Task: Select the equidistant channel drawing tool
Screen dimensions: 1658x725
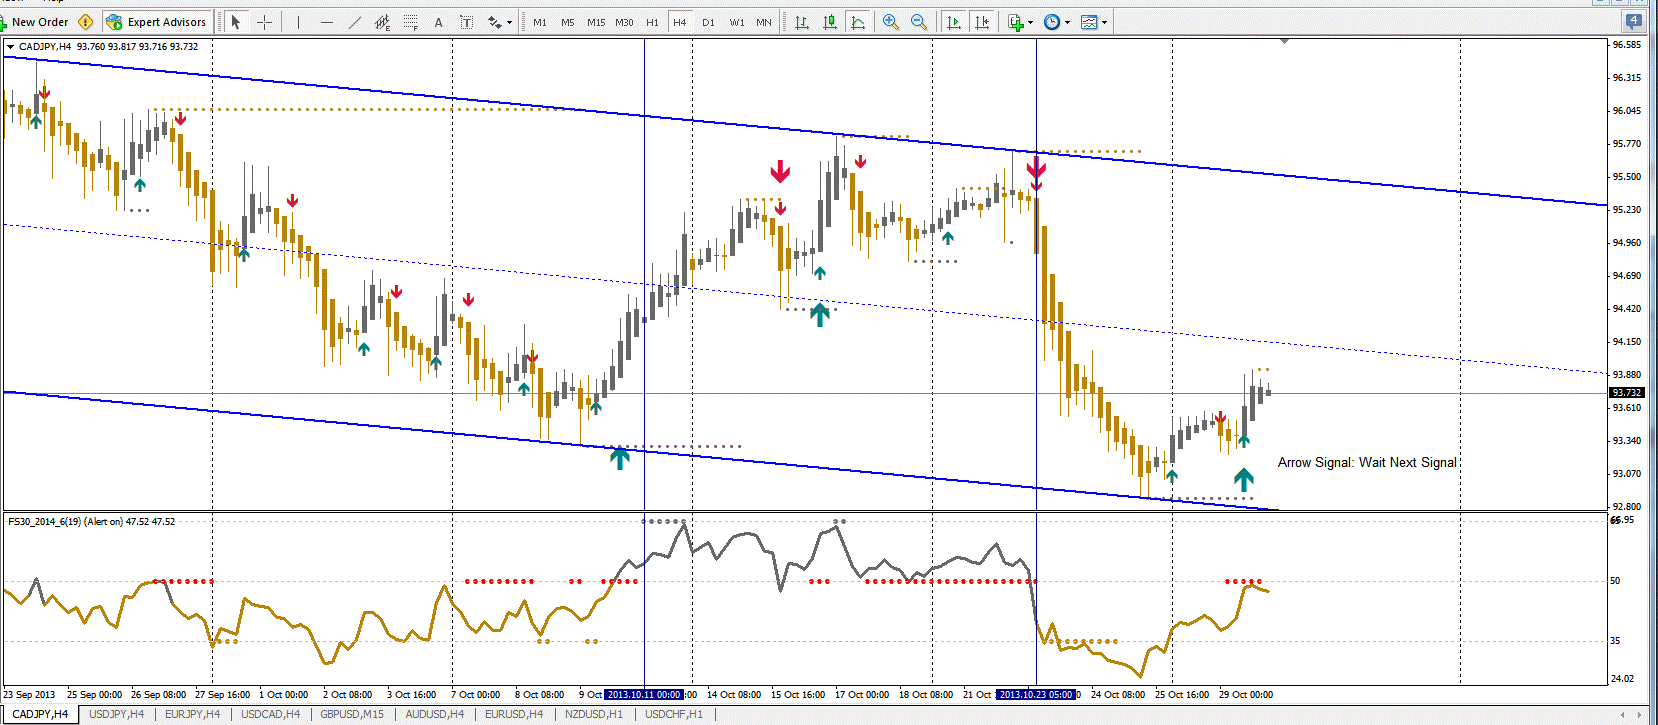Action: click(x=382, y=22)
